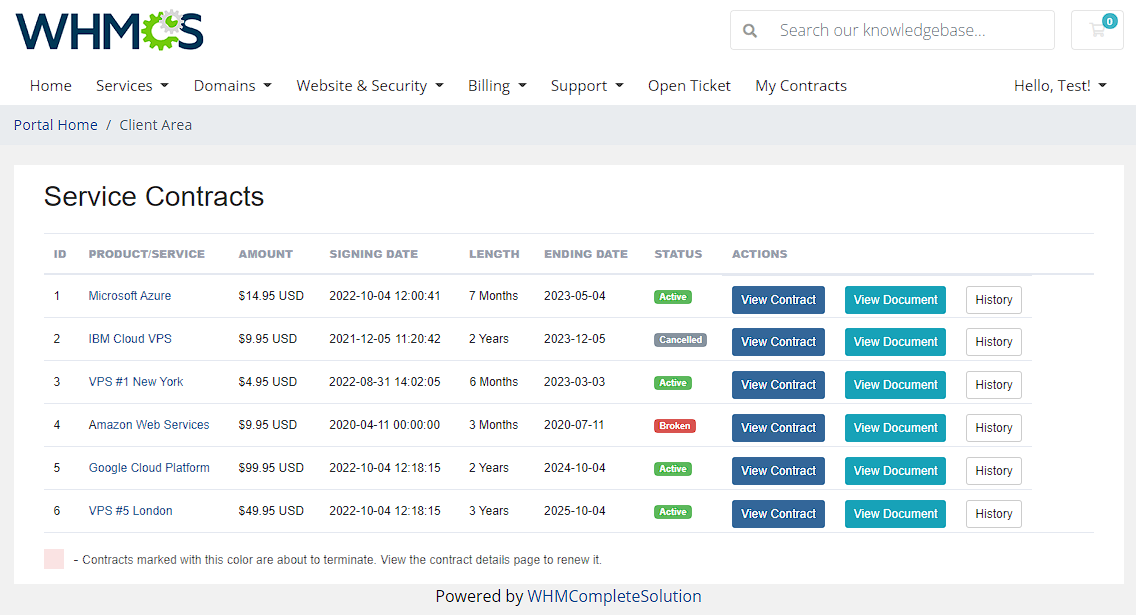Viewport: 1136px width, 615px height.
Task: Click the PRODUCT/SERVICE column header
Action: coord(146,254)
